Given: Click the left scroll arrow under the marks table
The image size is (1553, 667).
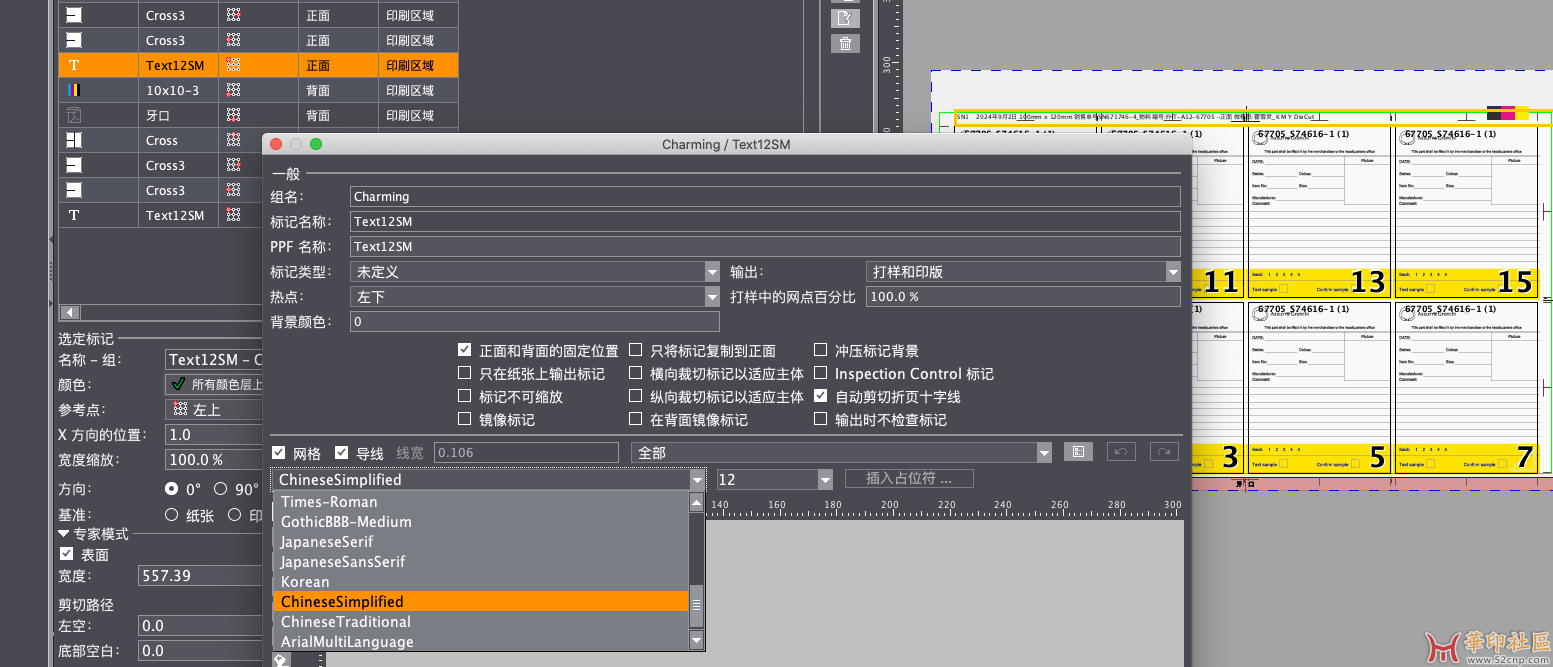Looking at the screenshot, I should tap(70, 312).
